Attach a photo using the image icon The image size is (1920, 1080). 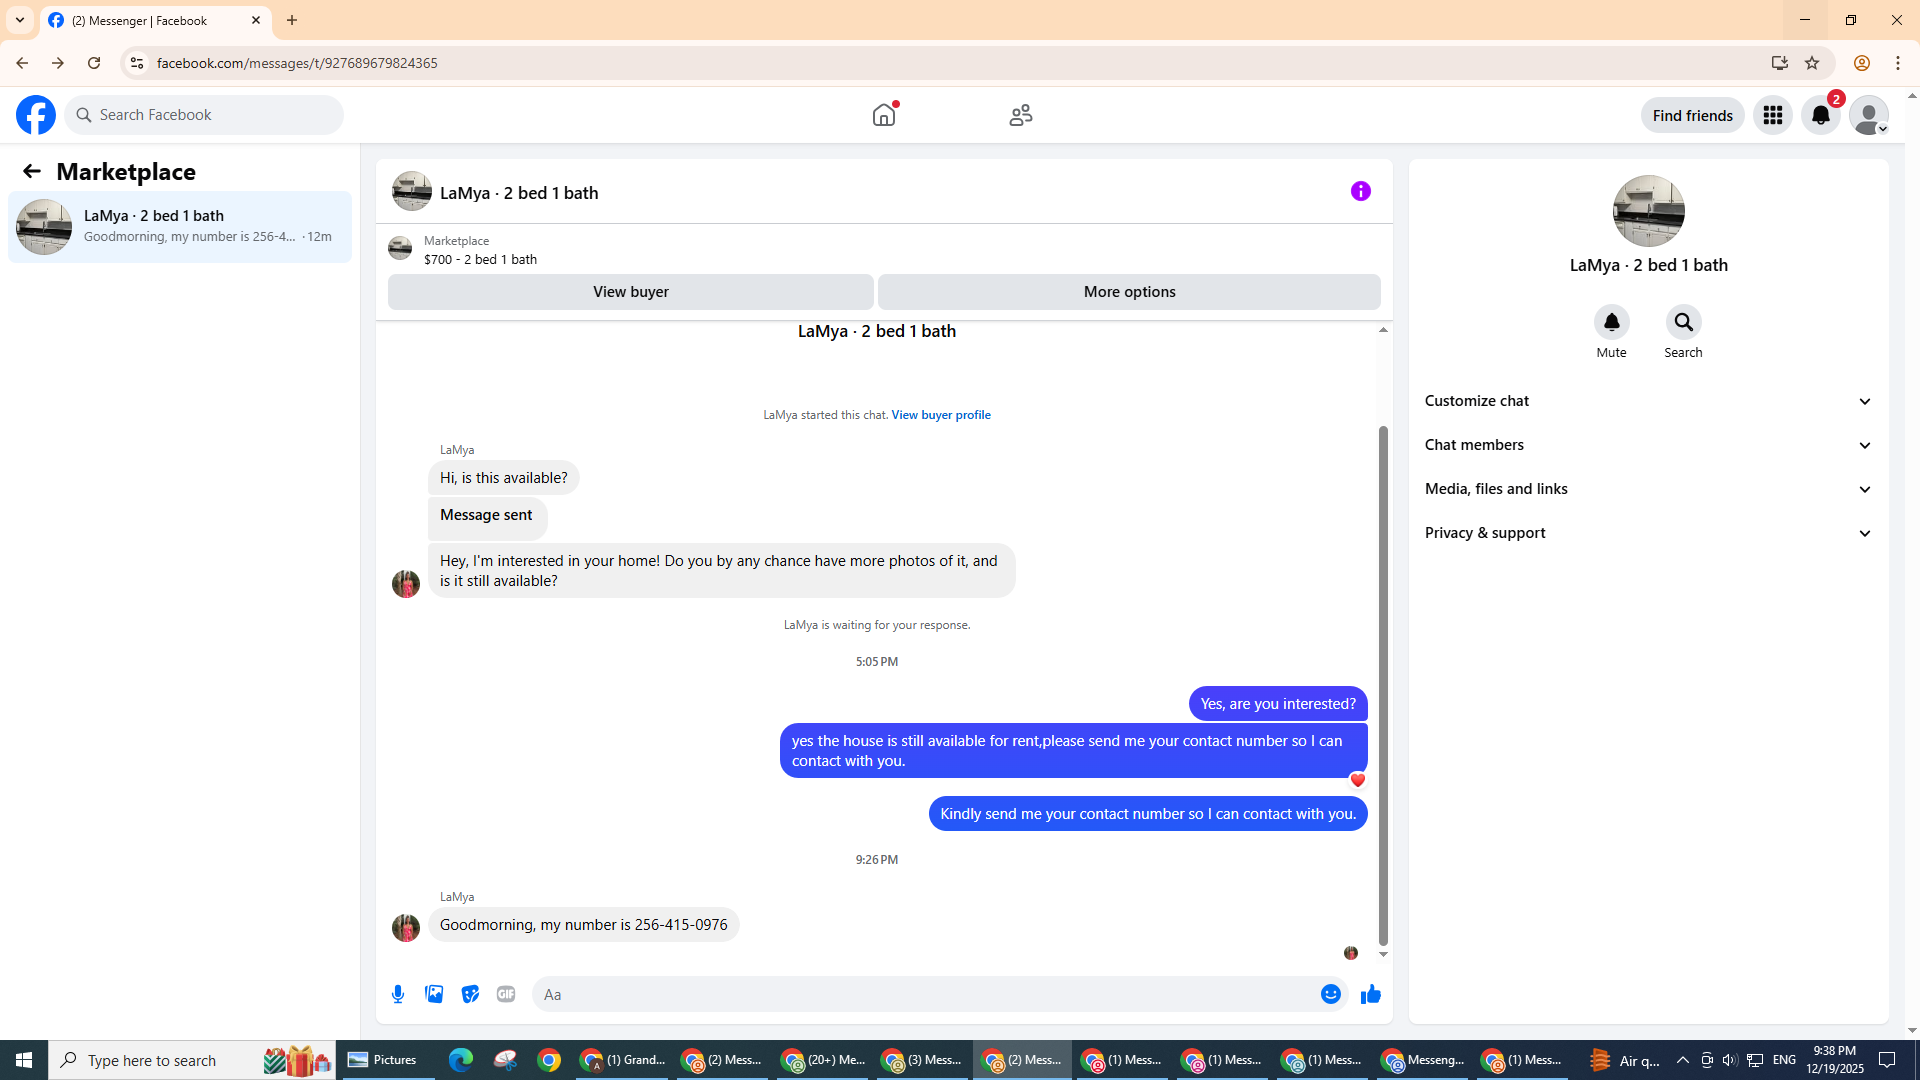434,994
